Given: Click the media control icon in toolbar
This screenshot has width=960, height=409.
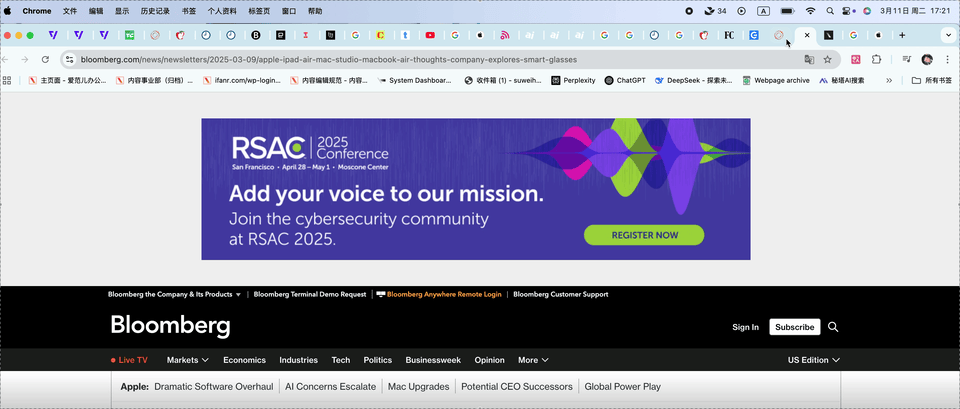Looking at the screenshot, I should click(906, 60).
